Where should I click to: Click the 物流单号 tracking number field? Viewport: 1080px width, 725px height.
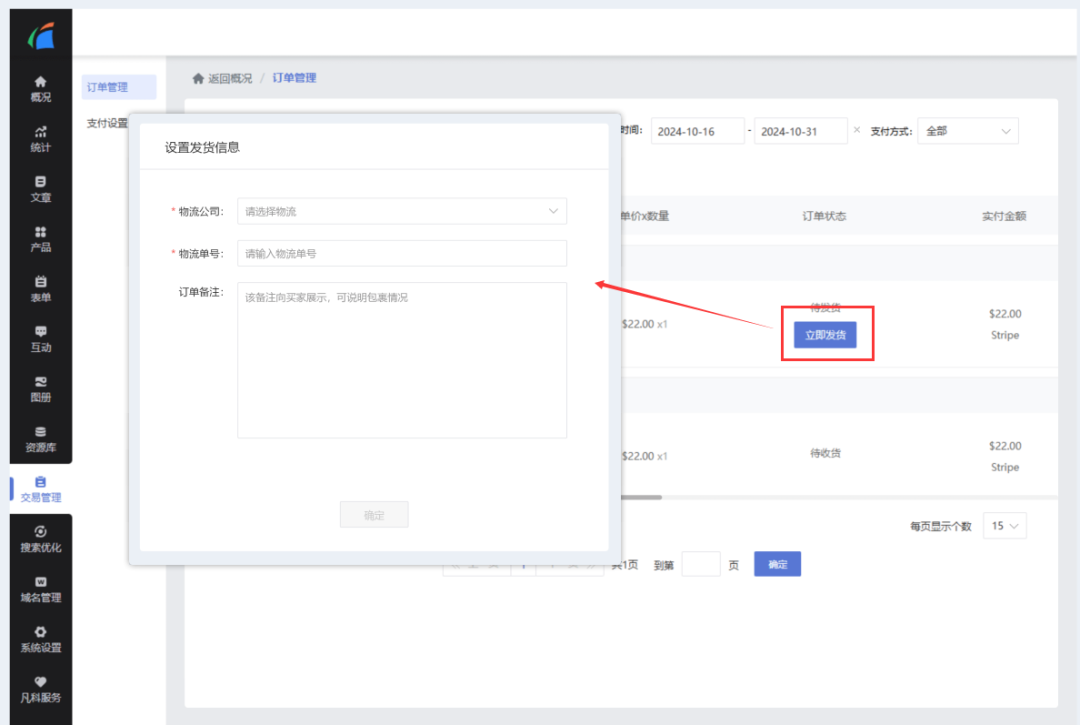click(401, 254)
